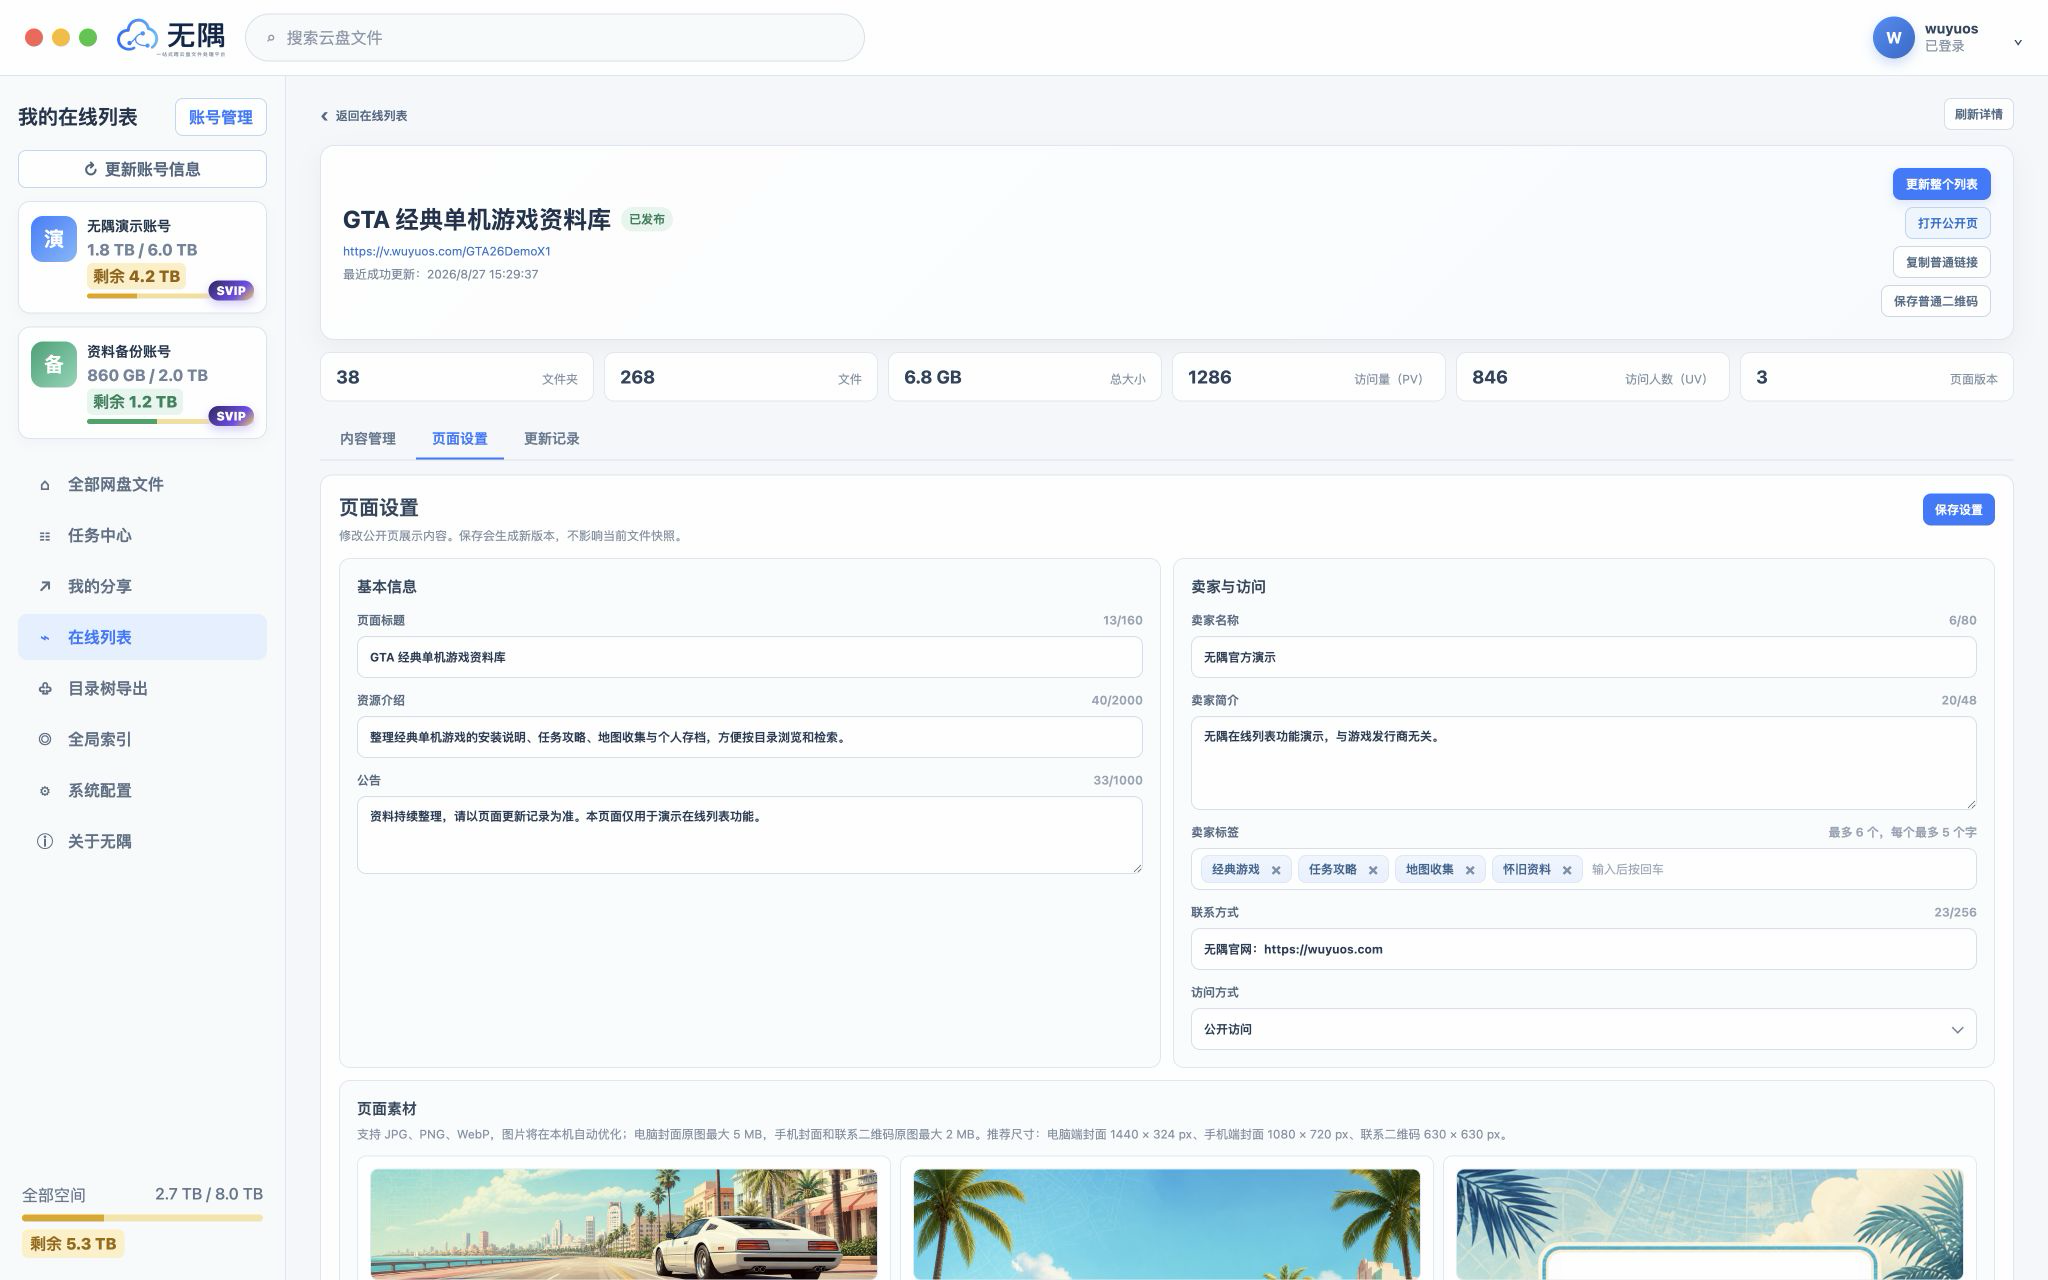
Task: Click the back chevron beside 返回在线列表
Action: click(x=324, y=116)
